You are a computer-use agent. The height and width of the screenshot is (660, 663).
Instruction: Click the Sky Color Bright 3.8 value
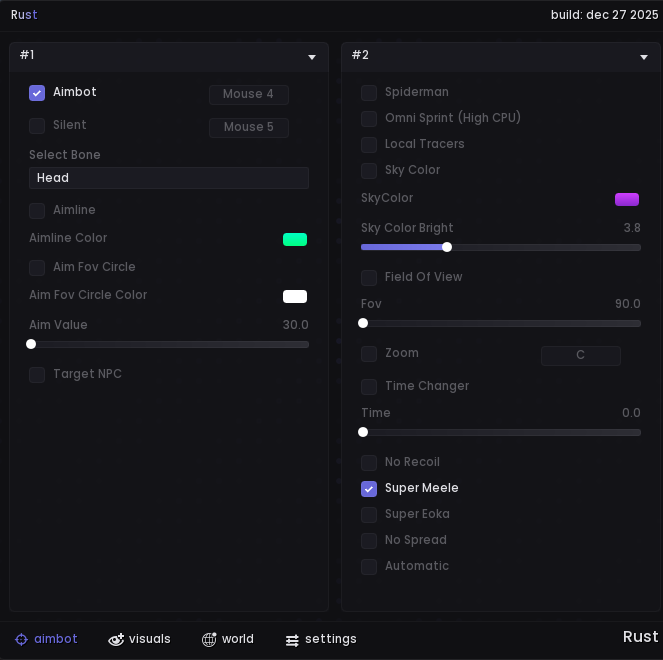(x=632, y=228)
